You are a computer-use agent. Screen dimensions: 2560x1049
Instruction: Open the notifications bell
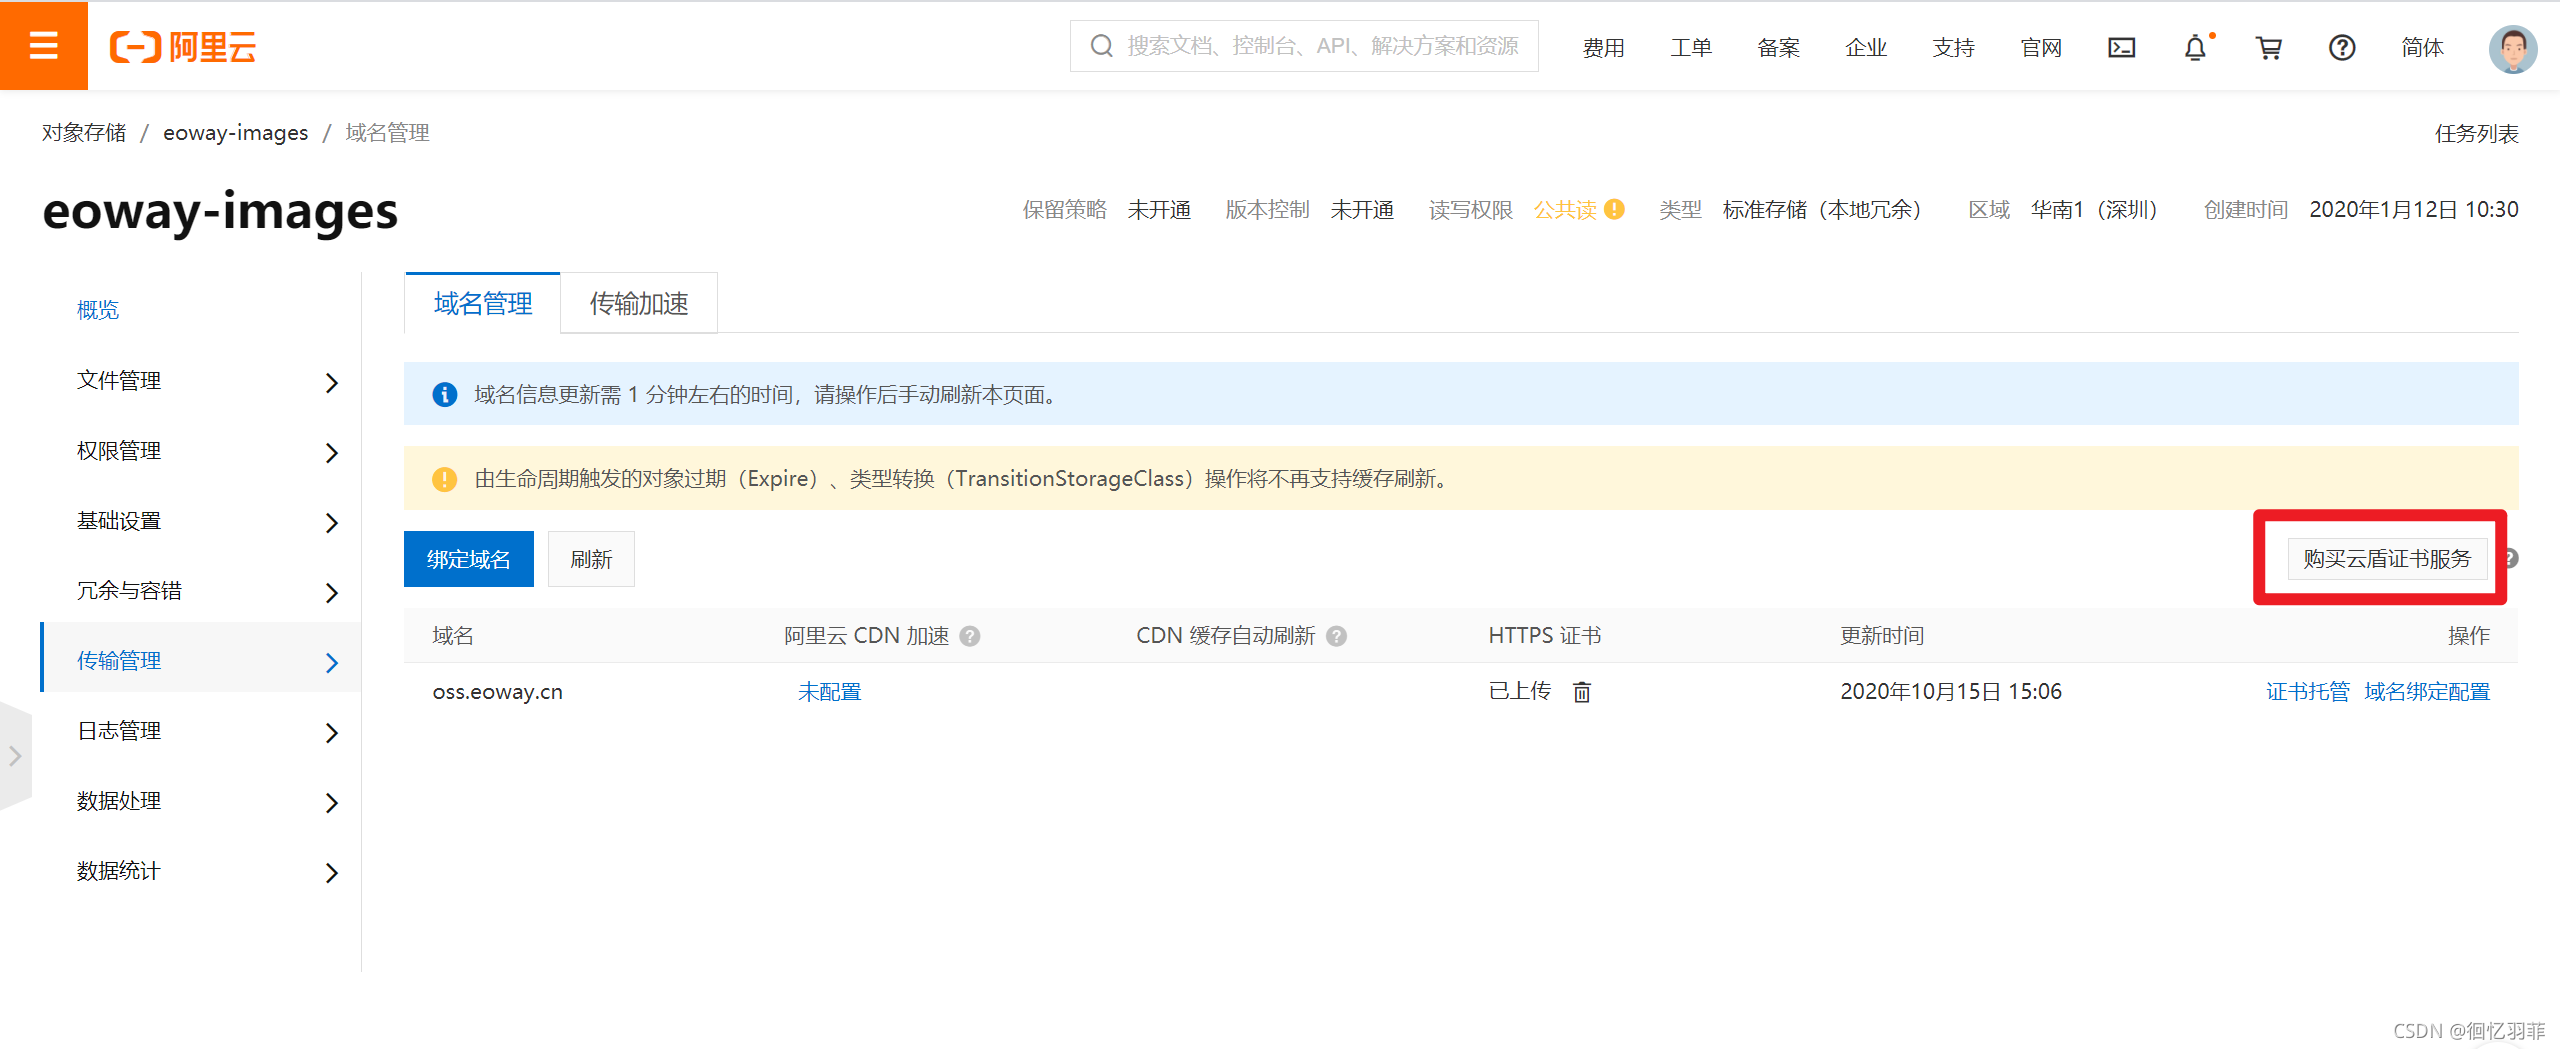(2195, 47)
